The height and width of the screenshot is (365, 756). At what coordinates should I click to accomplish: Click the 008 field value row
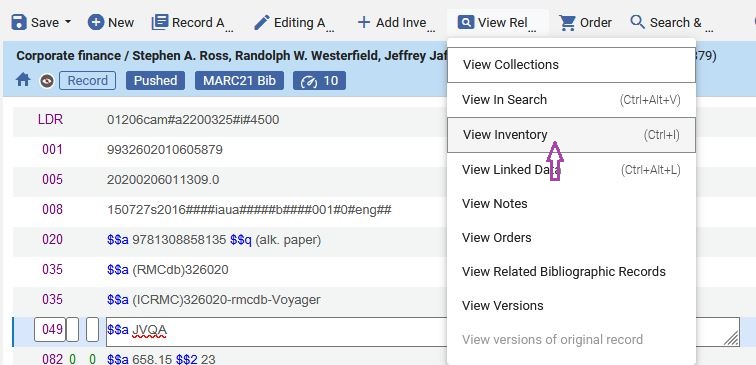pyautogui.click(x=249, y=210)
